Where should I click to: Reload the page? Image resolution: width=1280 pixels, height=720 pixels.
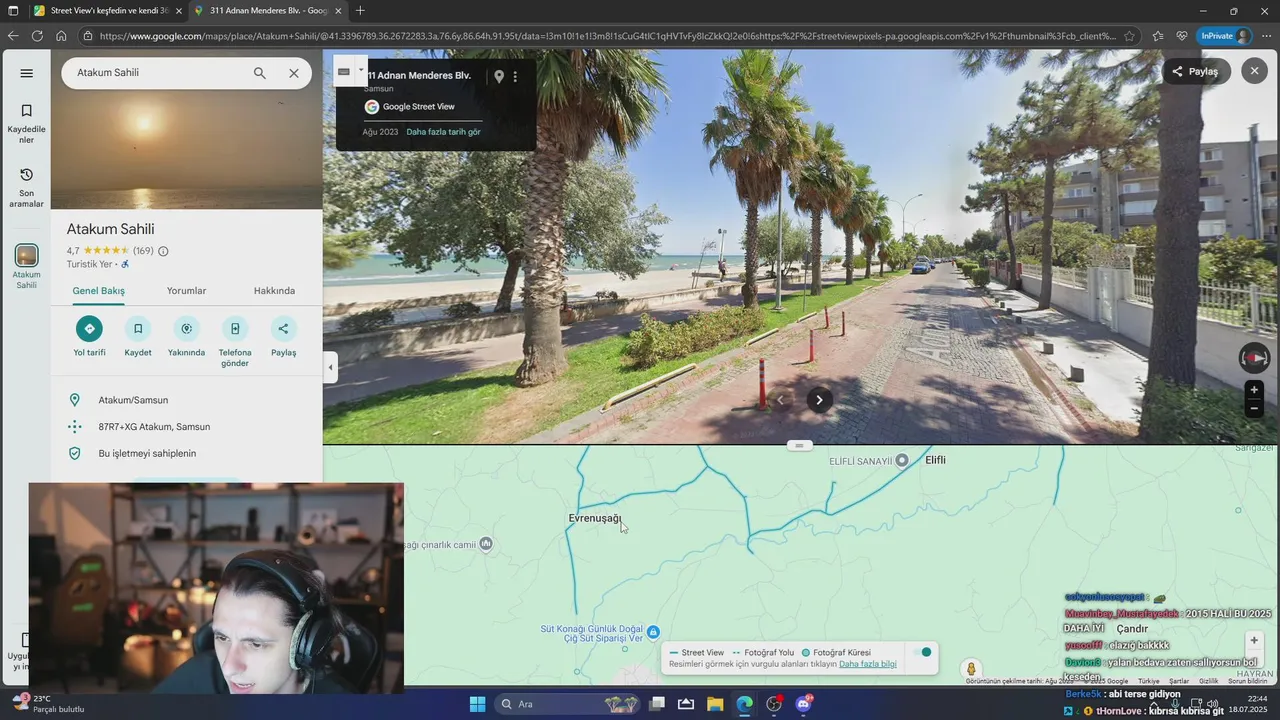(37, 36)
